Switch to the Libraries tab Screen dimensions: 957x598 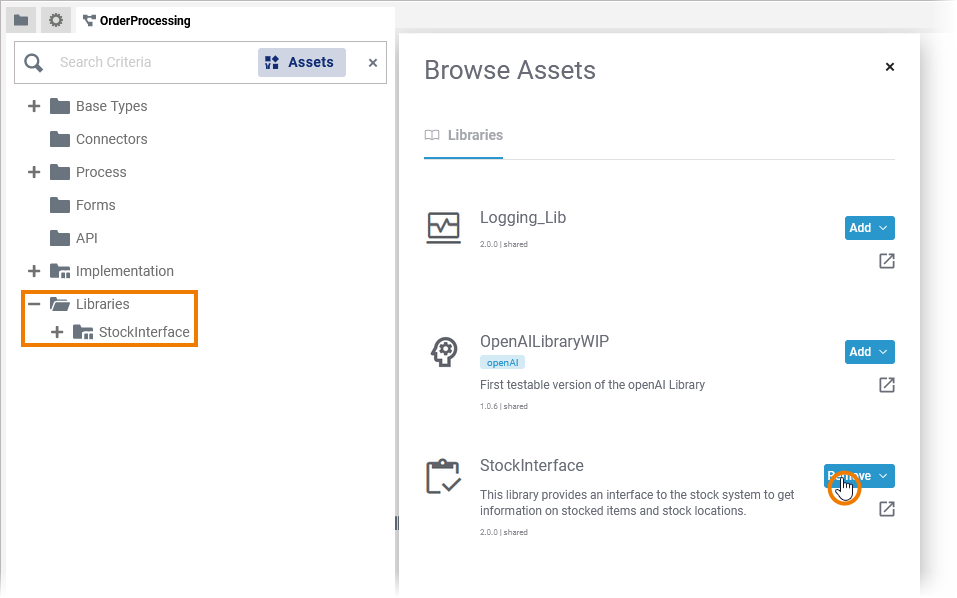coord(464,135)
